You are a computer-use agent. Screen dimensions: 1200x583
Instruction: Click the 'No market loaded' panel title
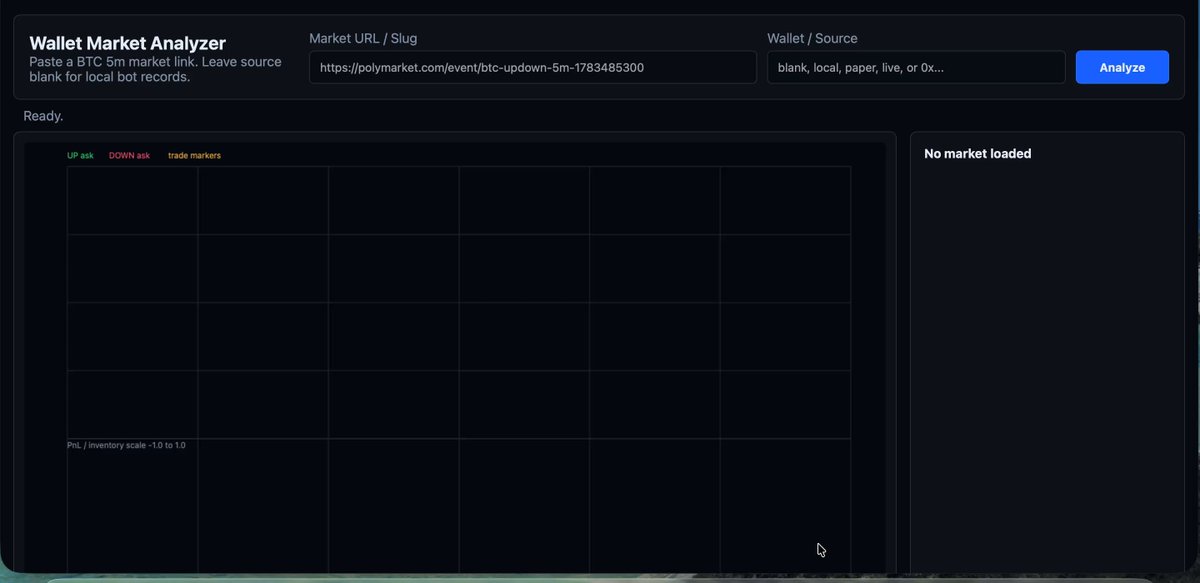click(978, 154)
